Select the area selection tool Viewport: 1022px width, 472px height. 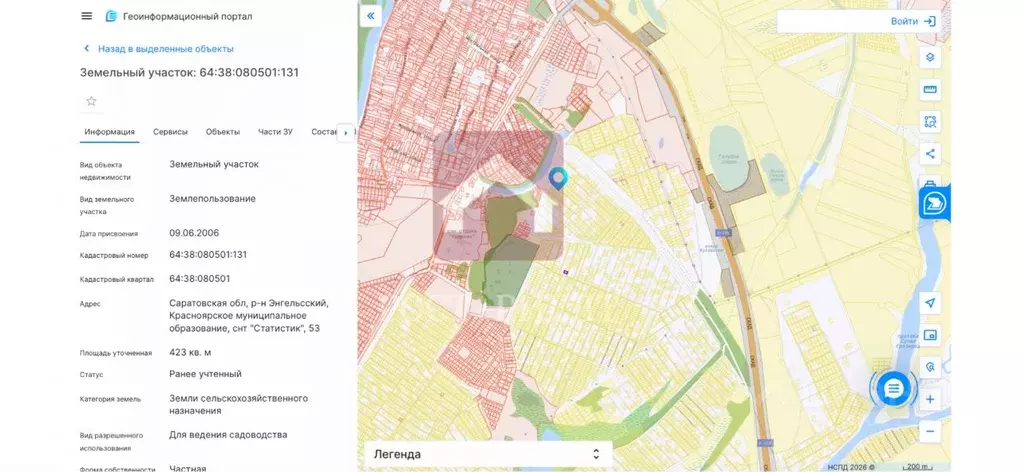pos(930,121)
